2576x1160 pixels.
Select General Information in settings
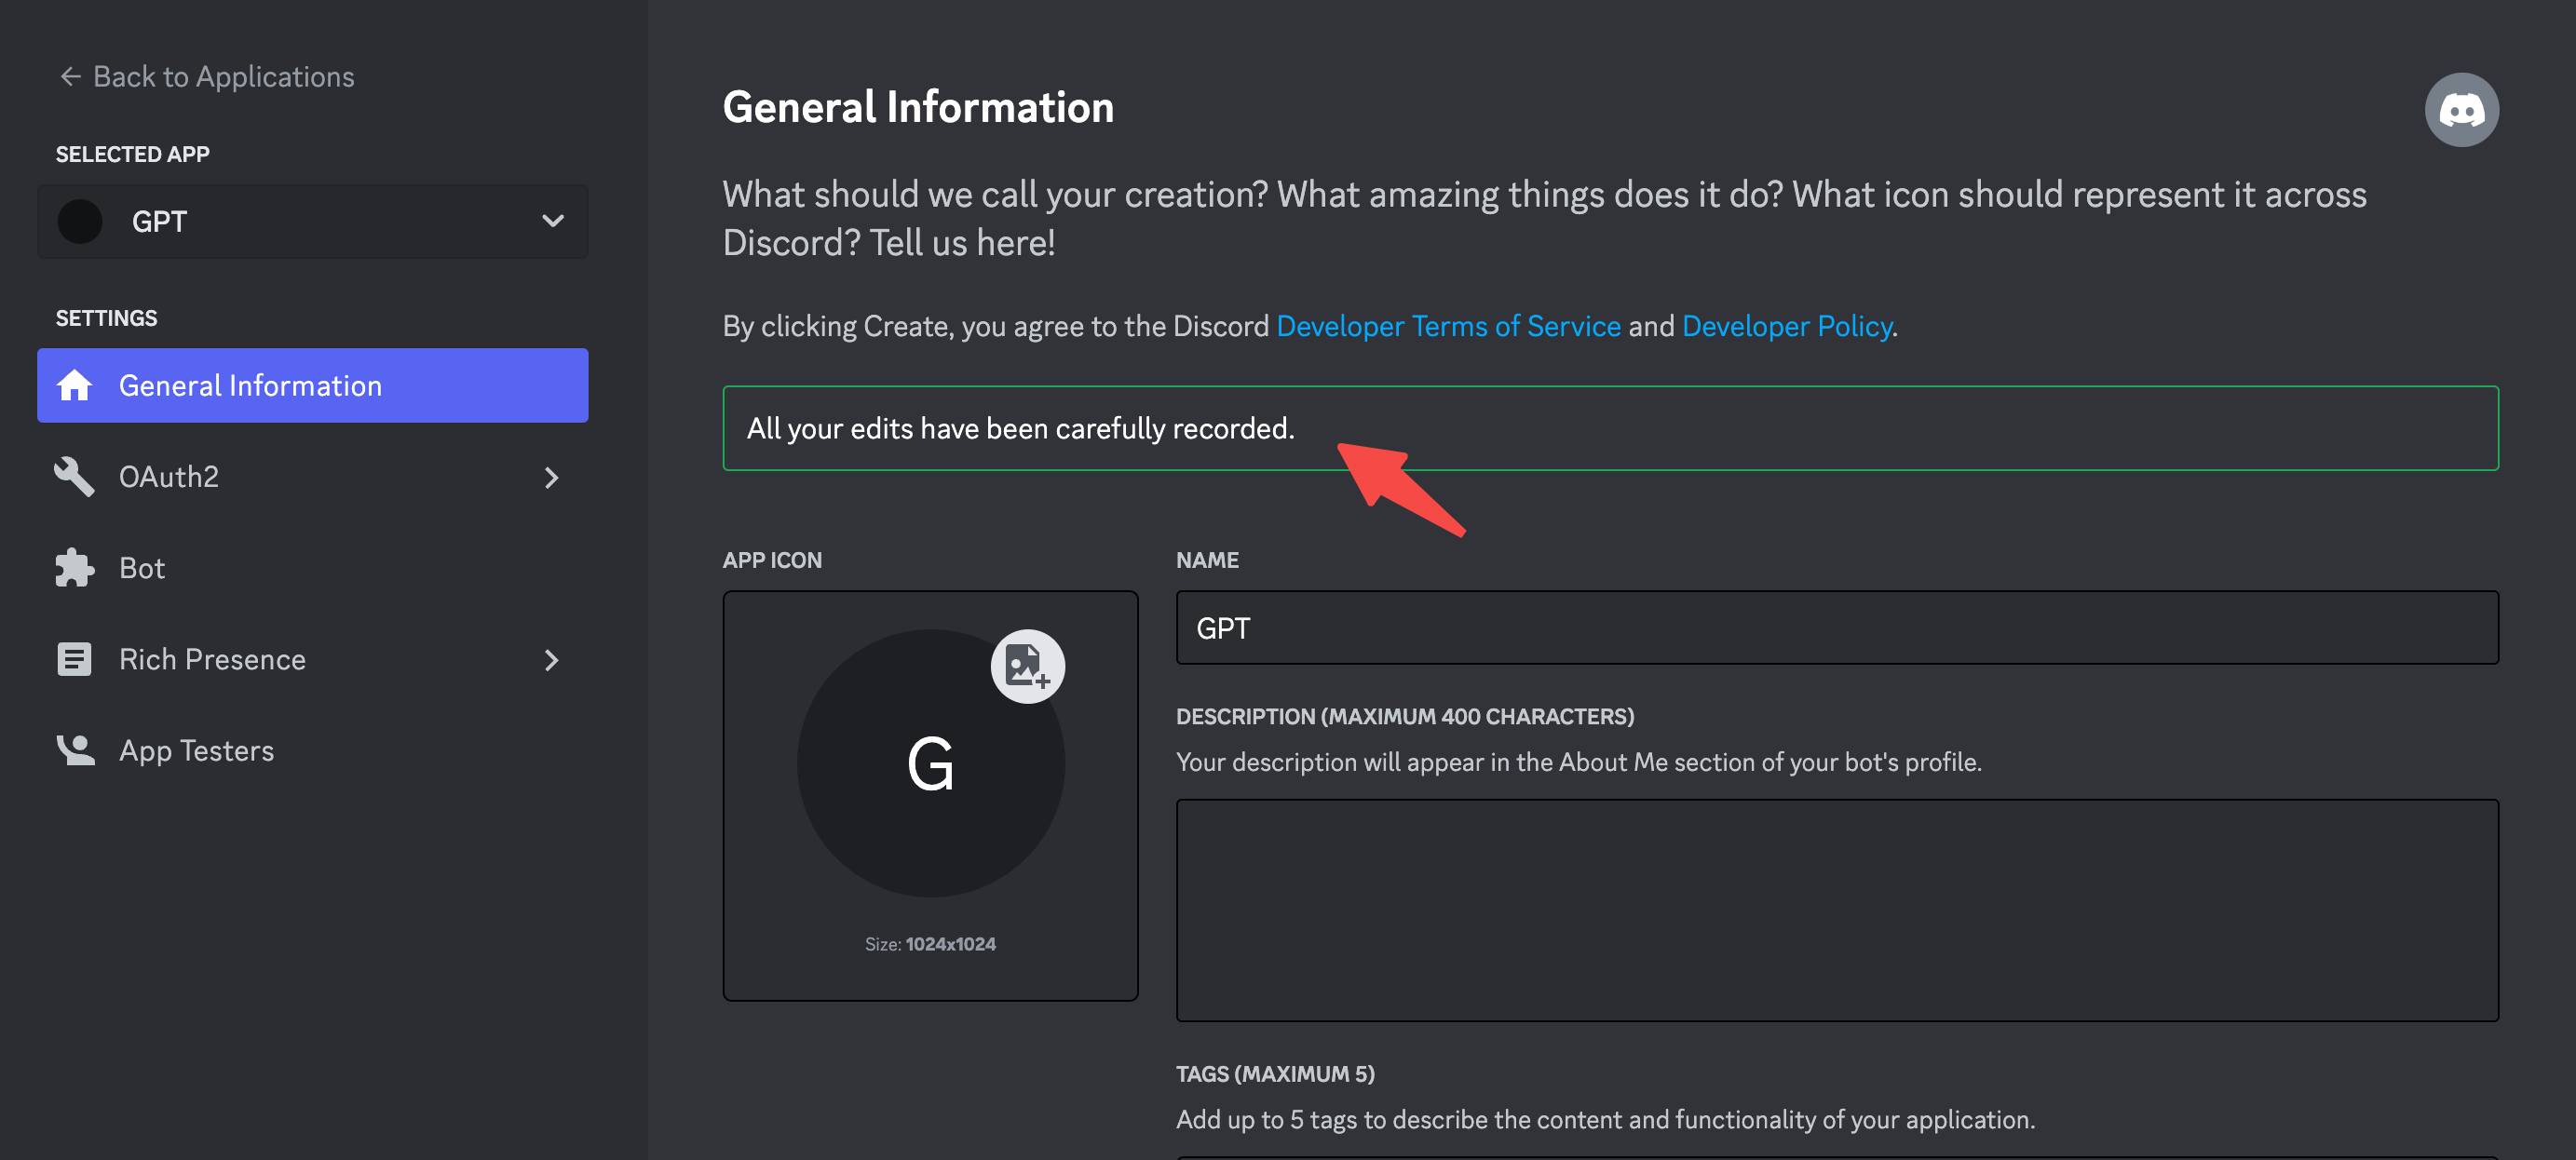[312, 385]
